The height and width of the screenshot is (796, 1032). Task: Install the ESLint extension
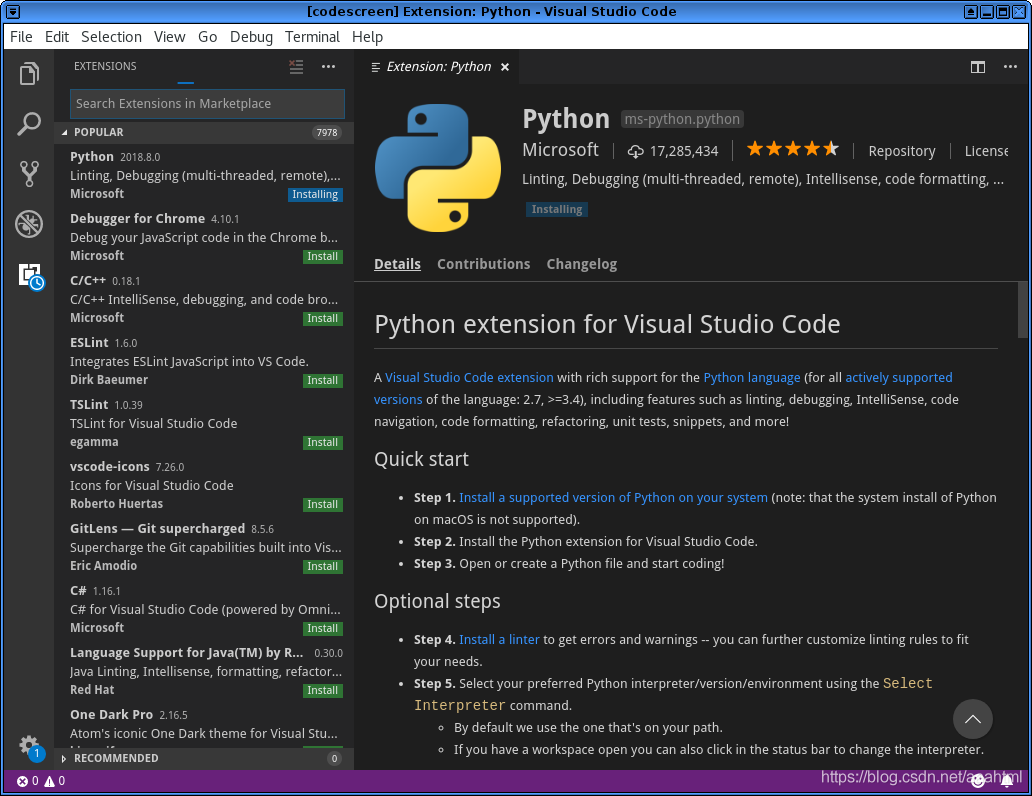(322, 381)
